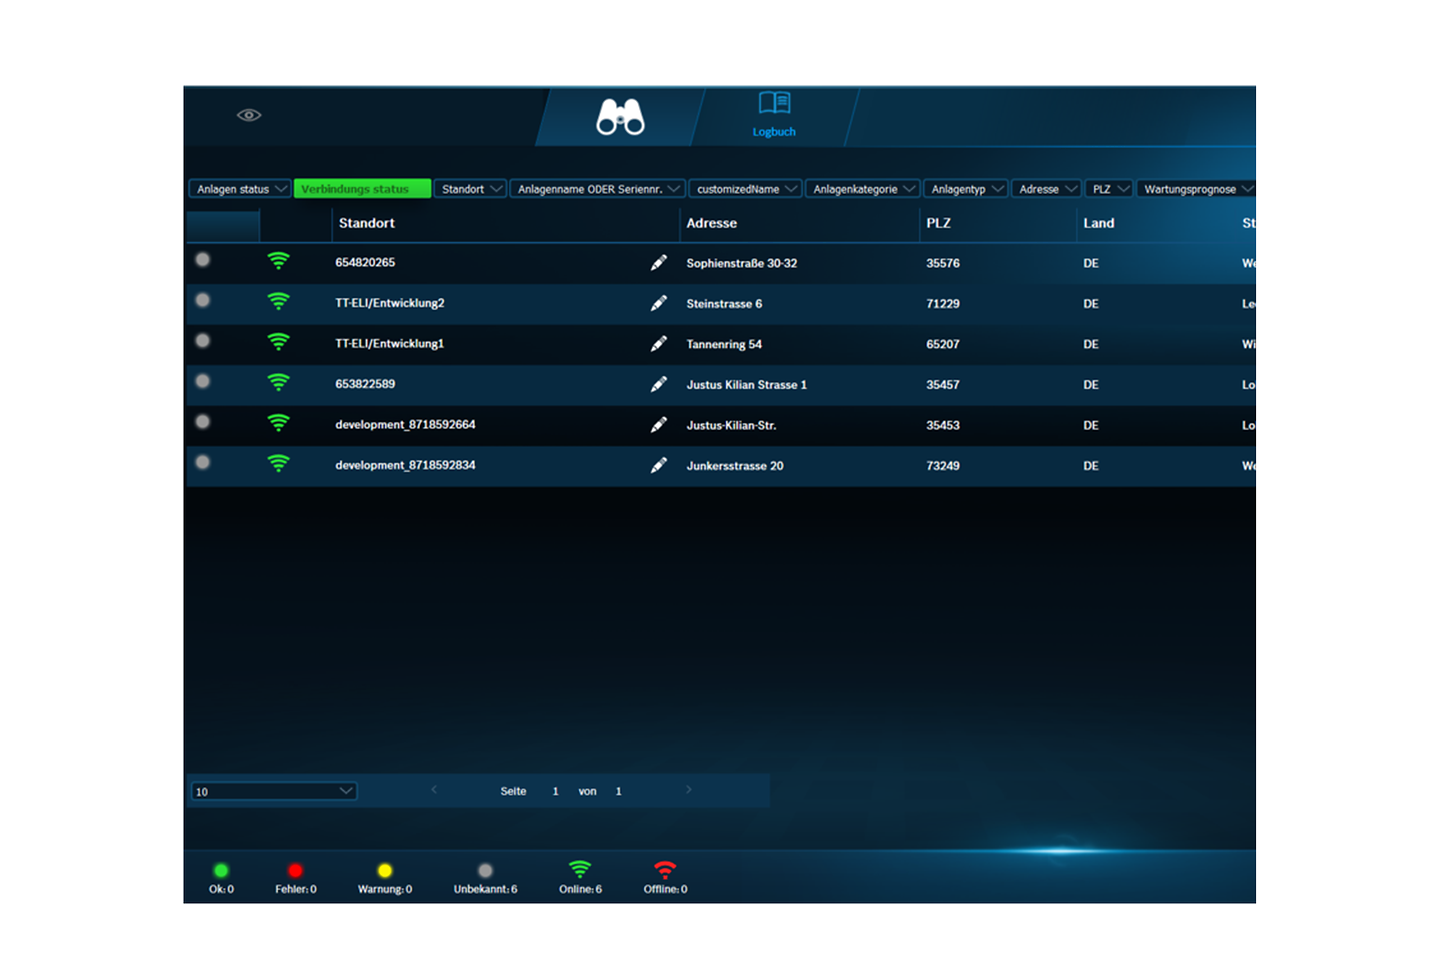Select the Verbindungs status filter
Screen dimensions: 1440x960
(x=362, y=189)
